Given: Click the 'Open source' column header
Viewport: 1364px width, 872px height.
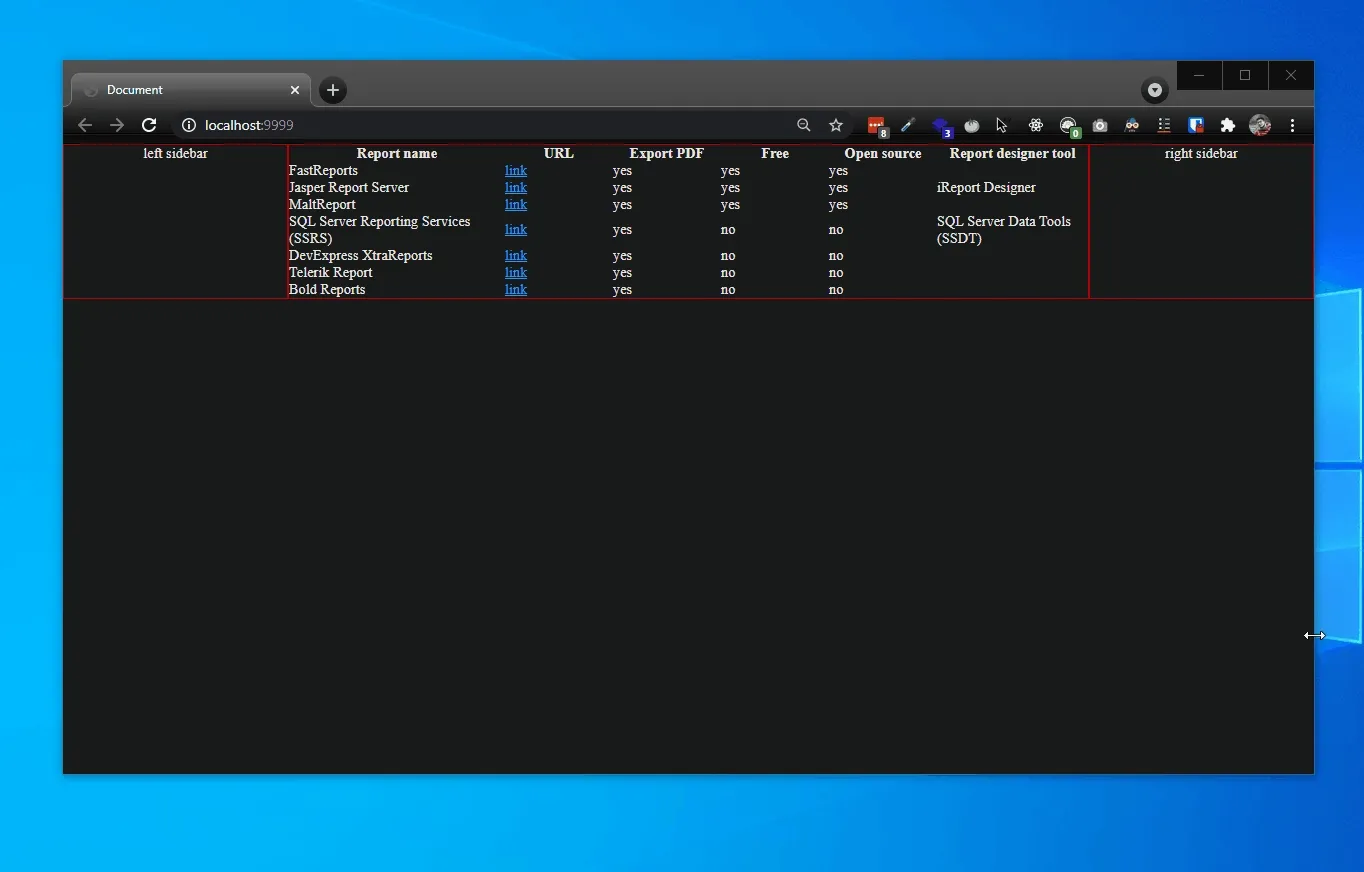Looking at the screenshot, I should click(x=883, y=154).
